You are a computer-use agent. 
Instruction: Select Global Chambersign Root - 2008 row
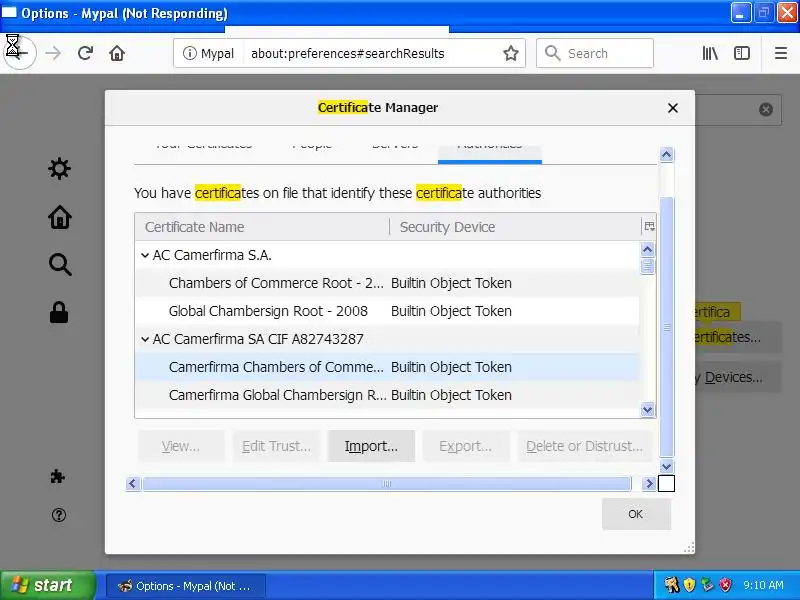pos(387,311)
